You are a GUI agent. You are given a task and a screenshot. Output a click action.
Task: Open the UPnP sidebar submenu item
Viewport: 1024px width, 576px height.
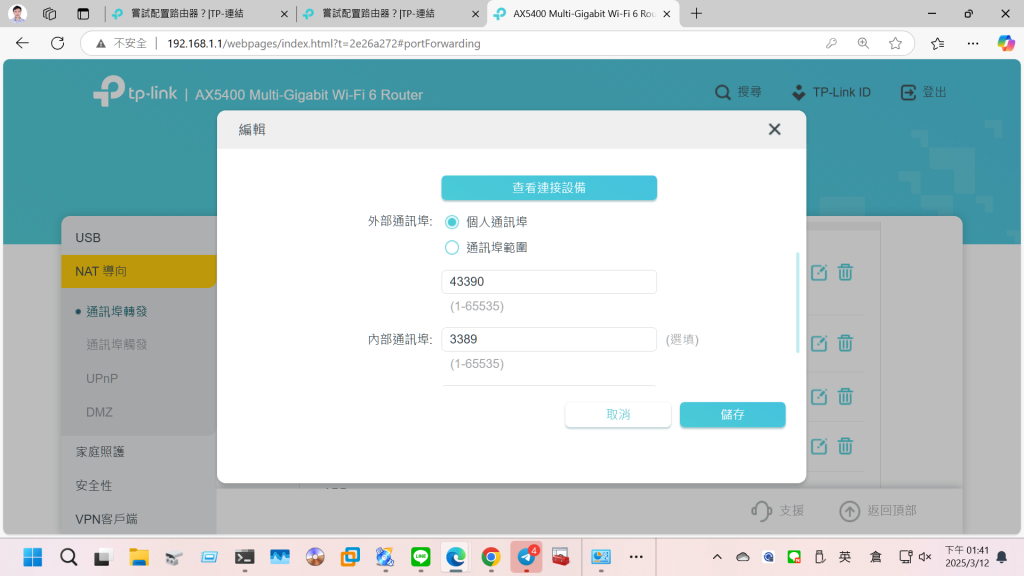pos(102,378)
